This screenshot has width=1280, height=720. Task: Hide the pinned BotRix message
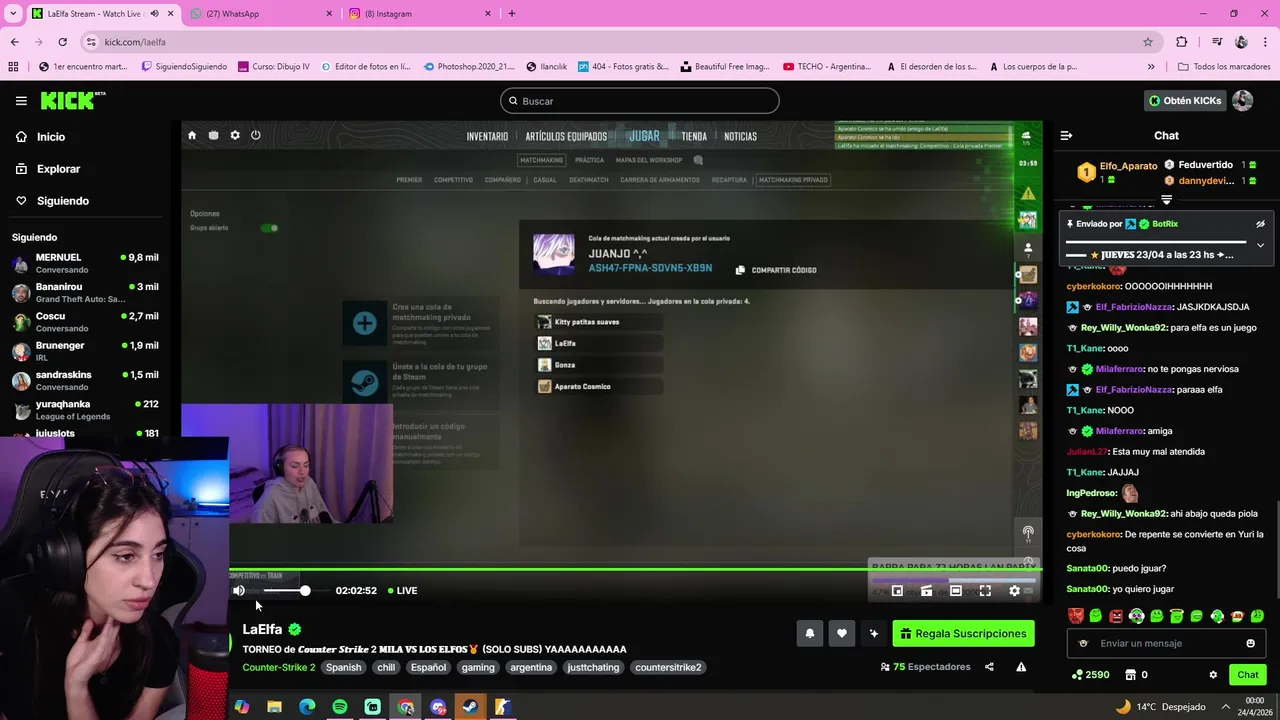click(1260, 224)
